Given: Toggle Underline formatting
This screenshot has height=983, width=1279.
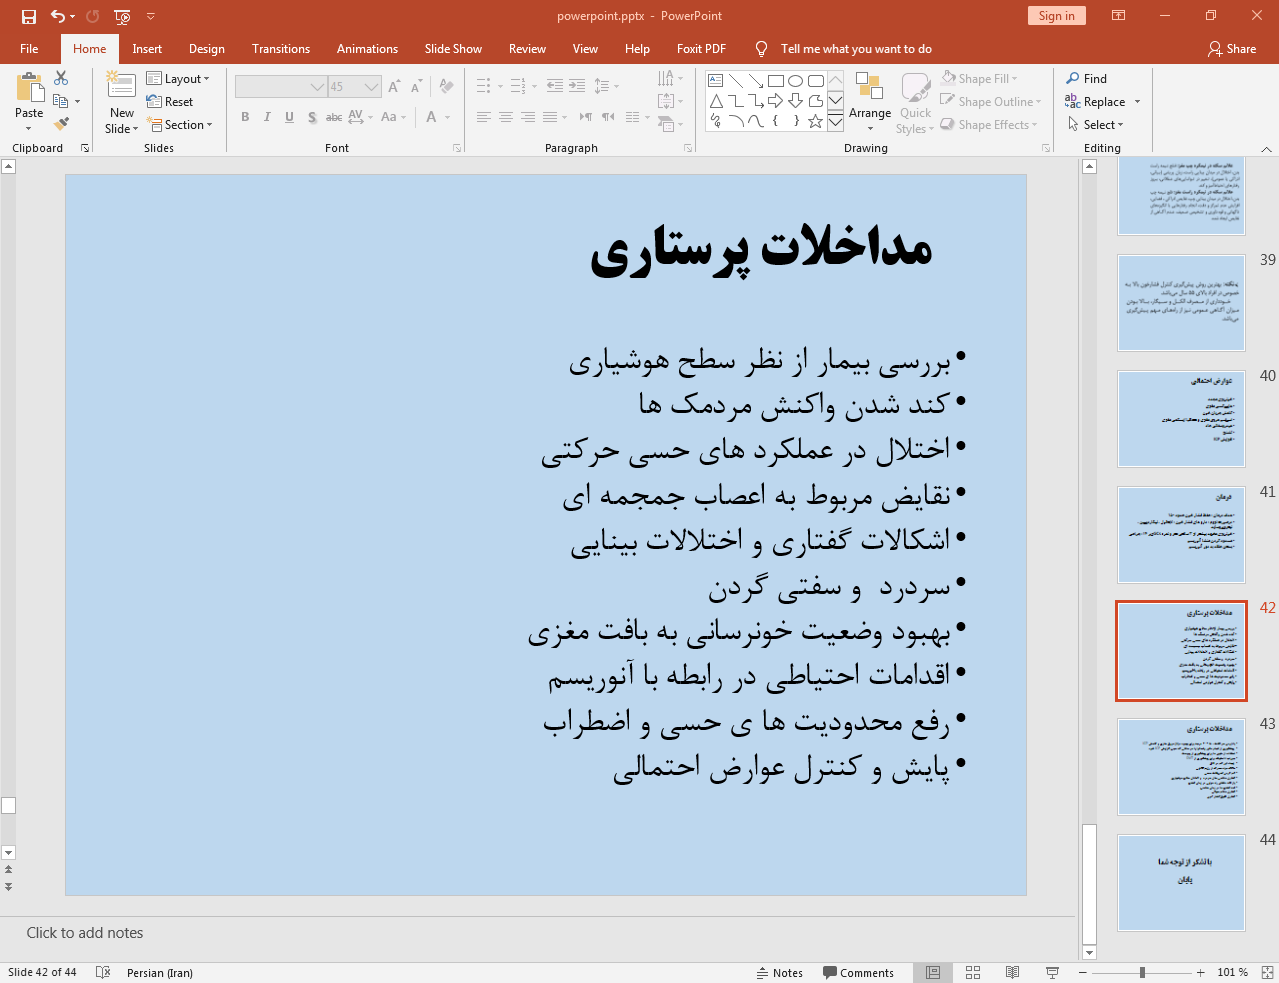Looking at the screenshot, I should 289,117.
